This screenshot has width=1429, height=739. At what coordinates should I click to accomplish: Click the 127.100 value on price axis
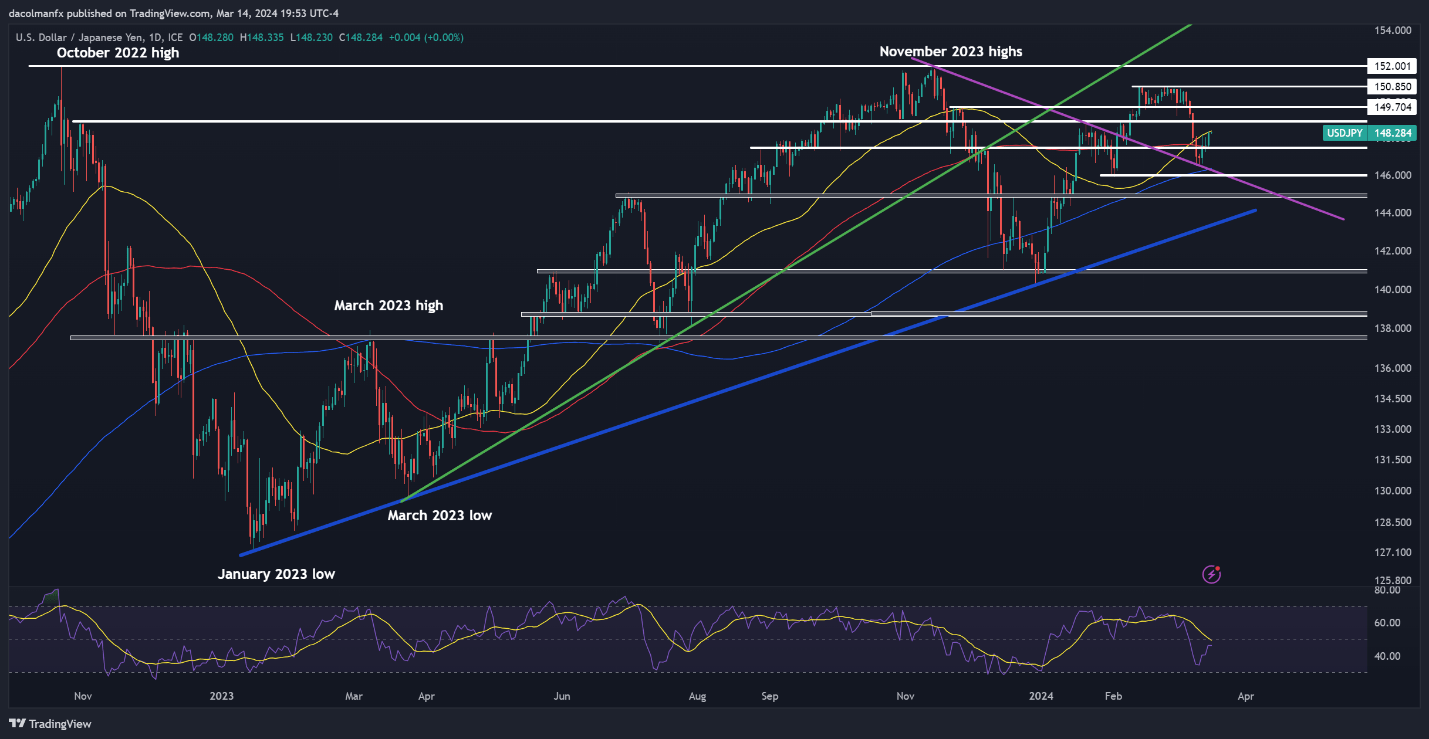tap(1390, 553)
